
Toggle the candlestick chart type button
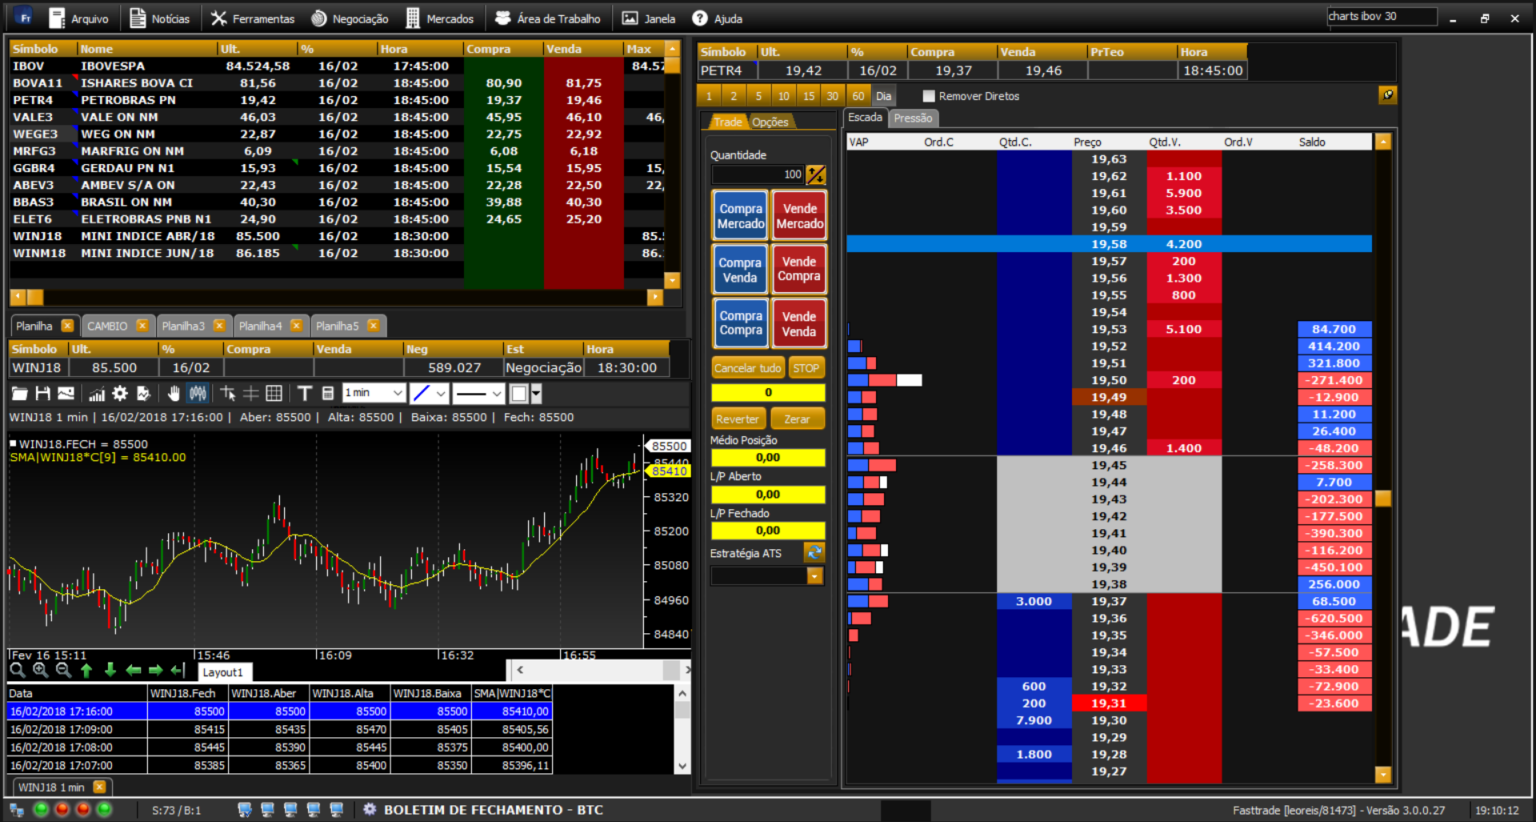[x=198, y=394]
